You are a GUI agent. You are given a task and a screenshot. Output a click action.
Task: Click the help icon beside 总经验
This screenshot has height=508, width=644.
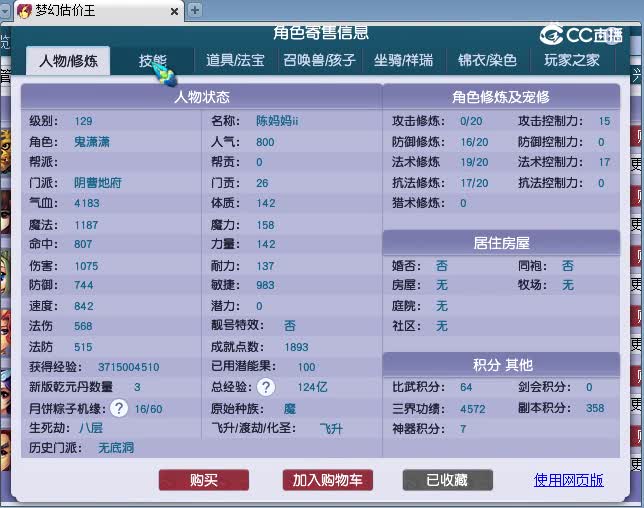pos(266,387)
